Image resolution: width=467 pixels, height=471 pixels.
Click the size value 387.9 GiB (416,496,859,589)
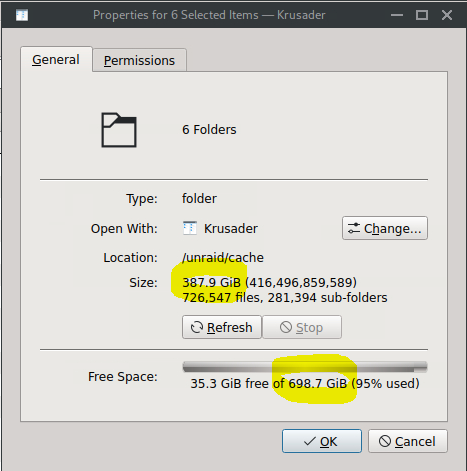click(269, 283)
